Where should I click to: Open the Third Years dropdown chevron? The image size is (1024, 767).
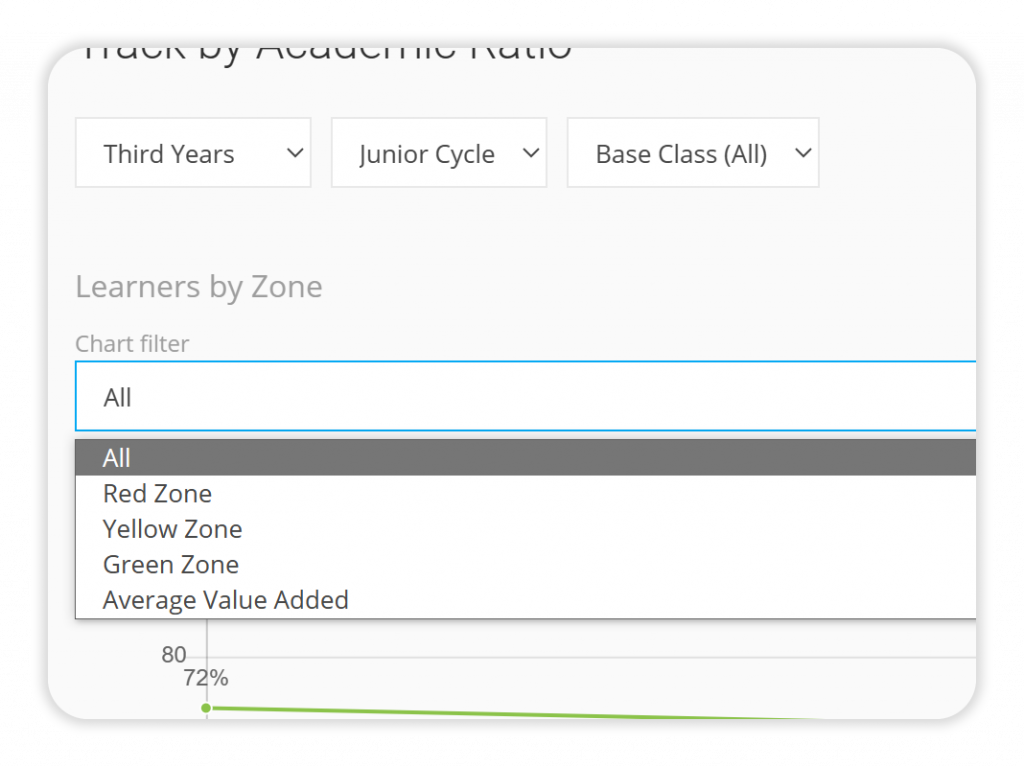coord(295,153)
